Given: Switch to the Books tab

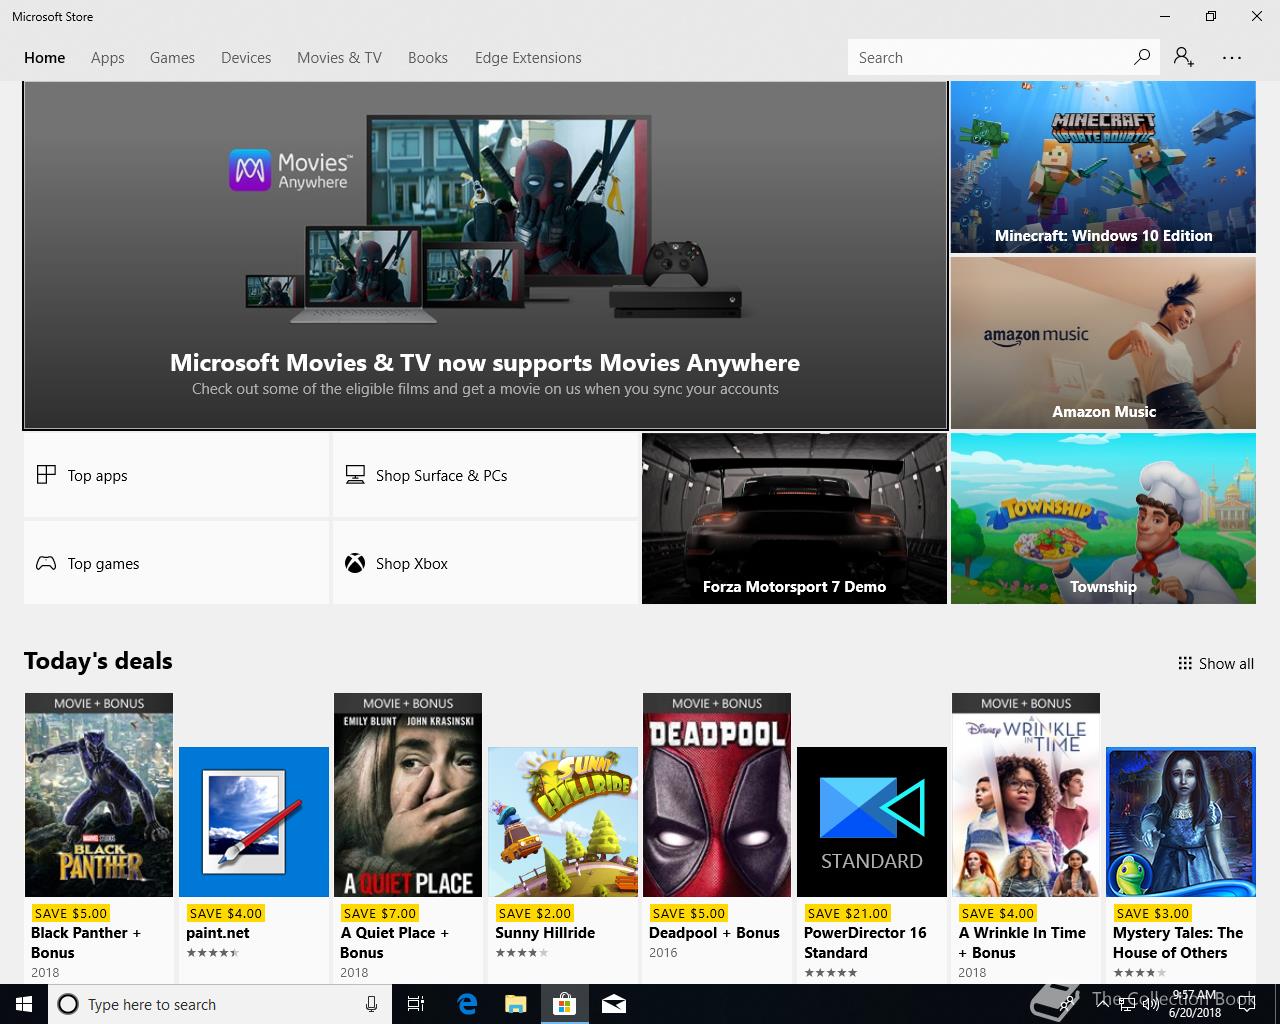Looking at the screenshot, I should (x=428, y=57).
